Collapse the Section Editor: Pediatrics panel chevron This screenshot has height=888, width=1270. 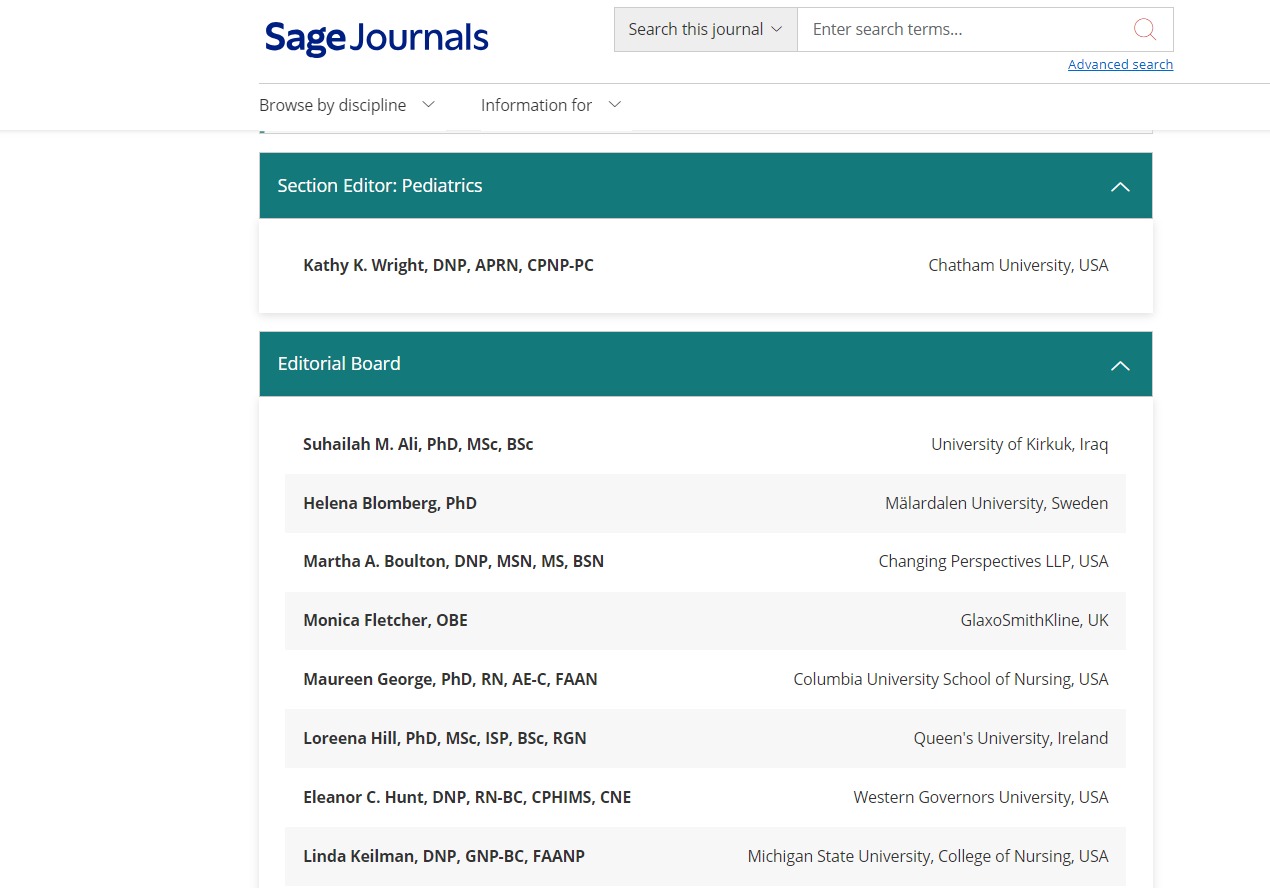[1120, 187]
